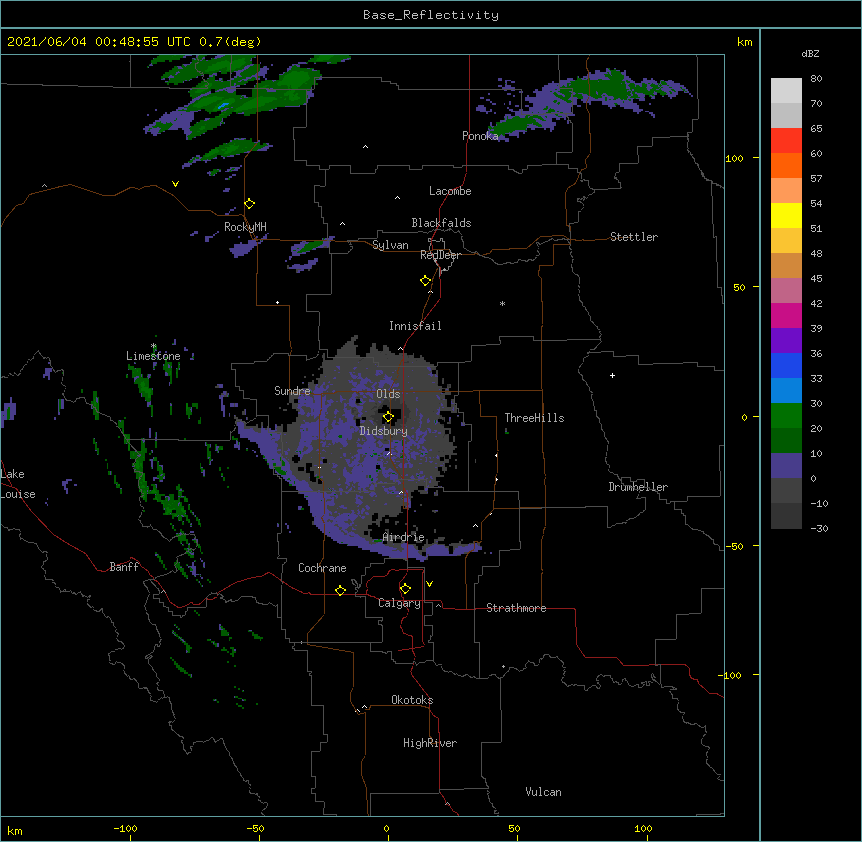Viewport: 862px width, 842px height.
Task: Click the Calgary city label
Action: click(400, 603)
